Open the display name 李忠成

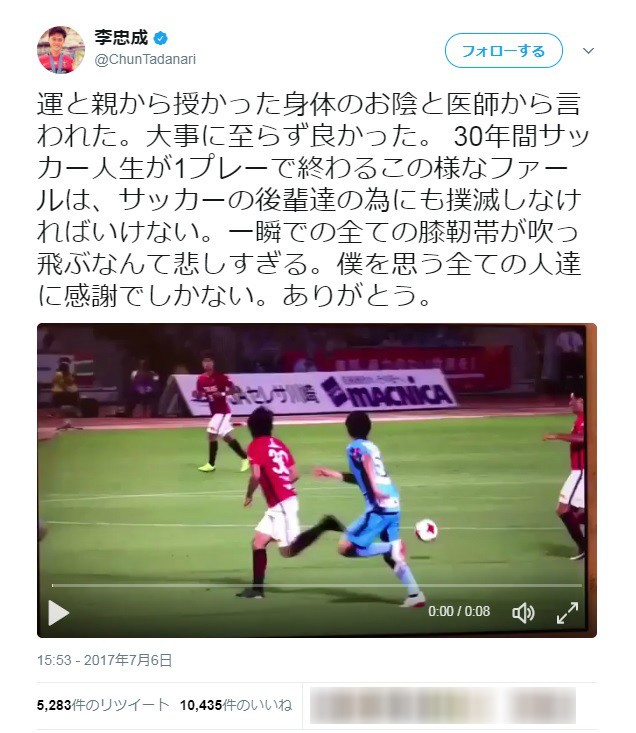click(121, 37)
